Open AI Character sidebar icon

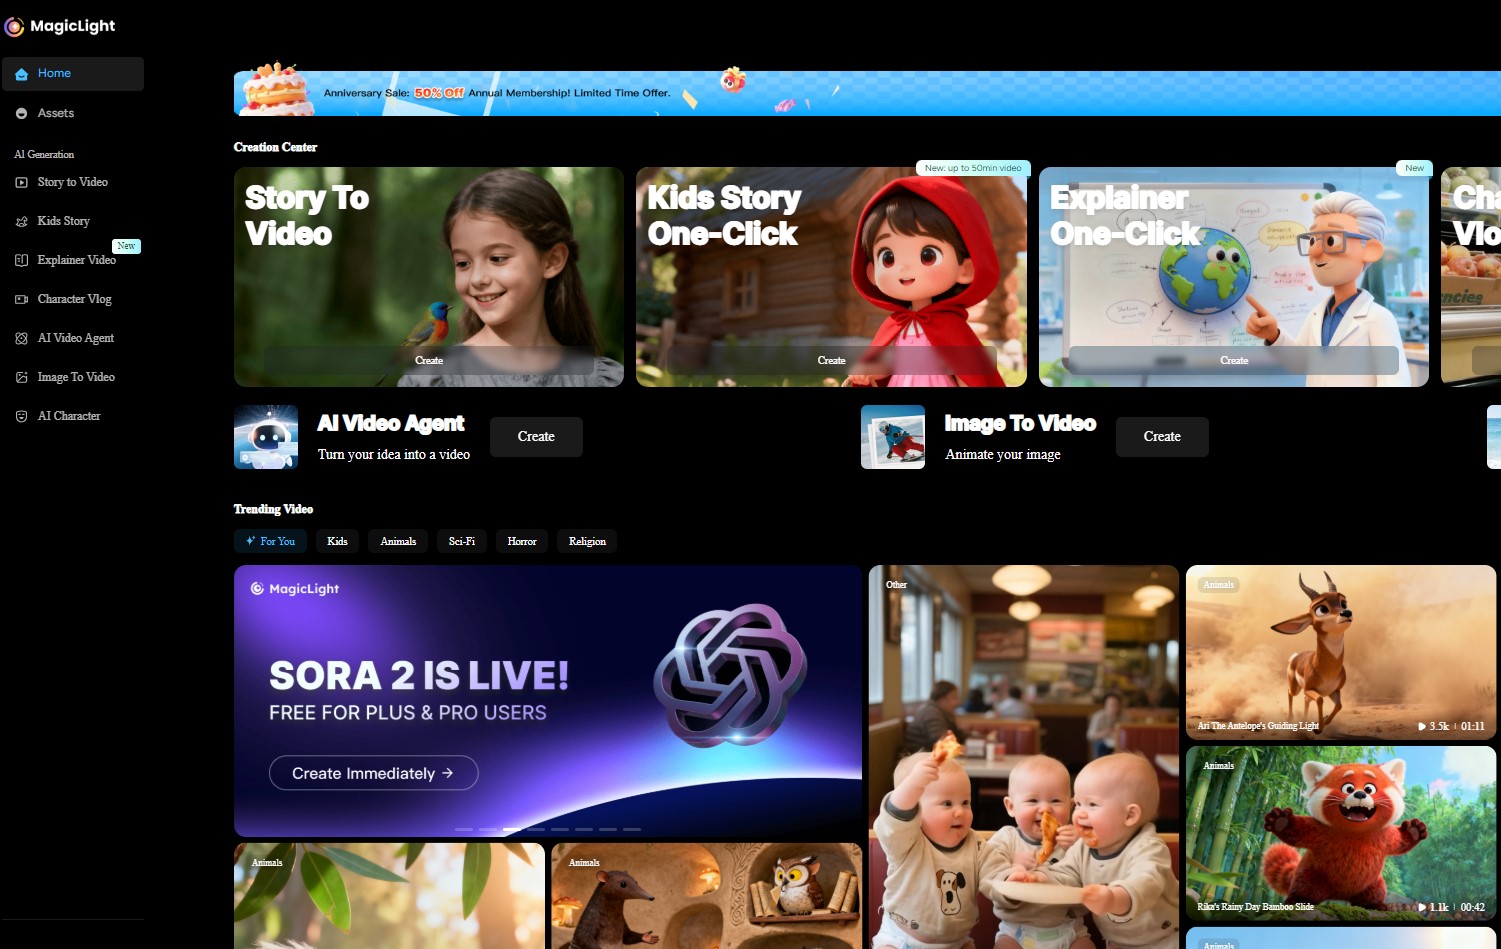point(21,416)
